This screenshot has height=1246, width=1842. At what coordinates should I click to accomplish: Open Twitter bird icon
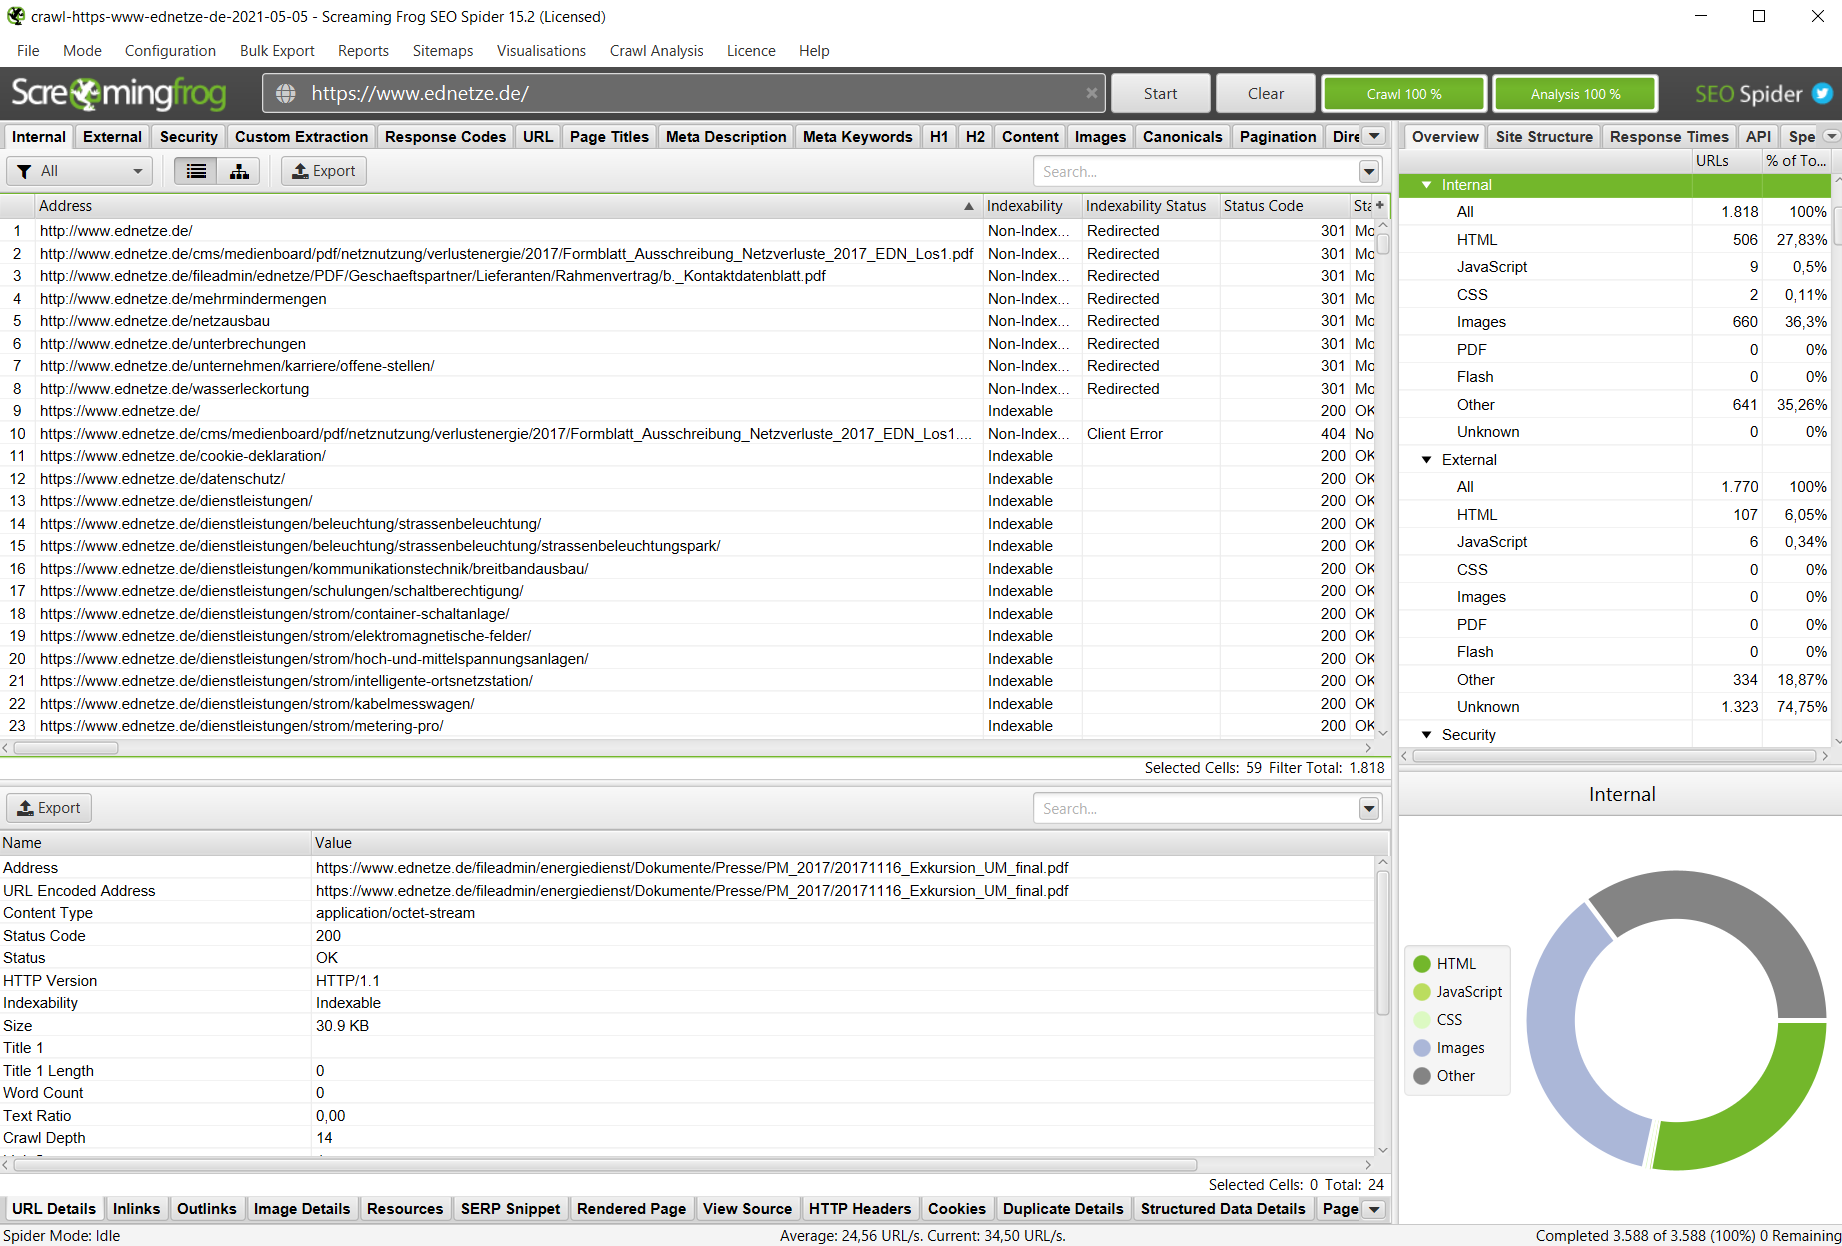(1822, 93)
